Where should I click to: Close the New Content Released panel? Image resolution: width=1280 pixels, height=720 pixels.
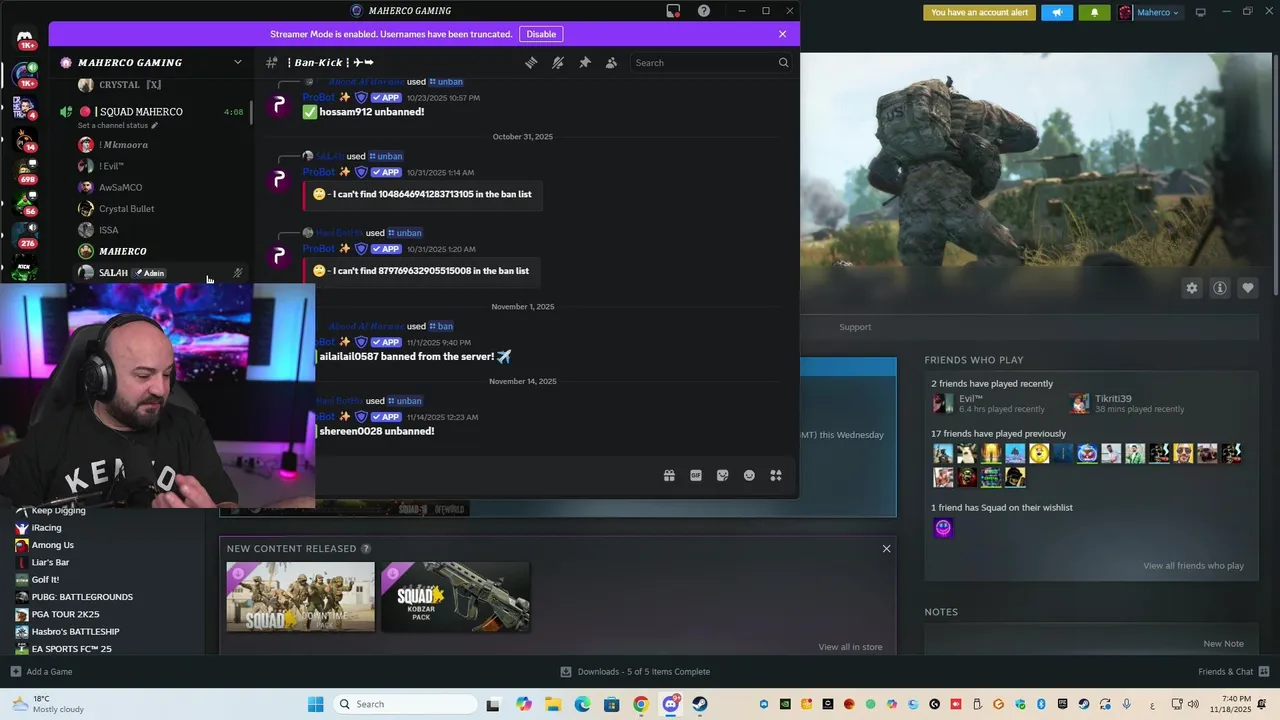[886, 549]
